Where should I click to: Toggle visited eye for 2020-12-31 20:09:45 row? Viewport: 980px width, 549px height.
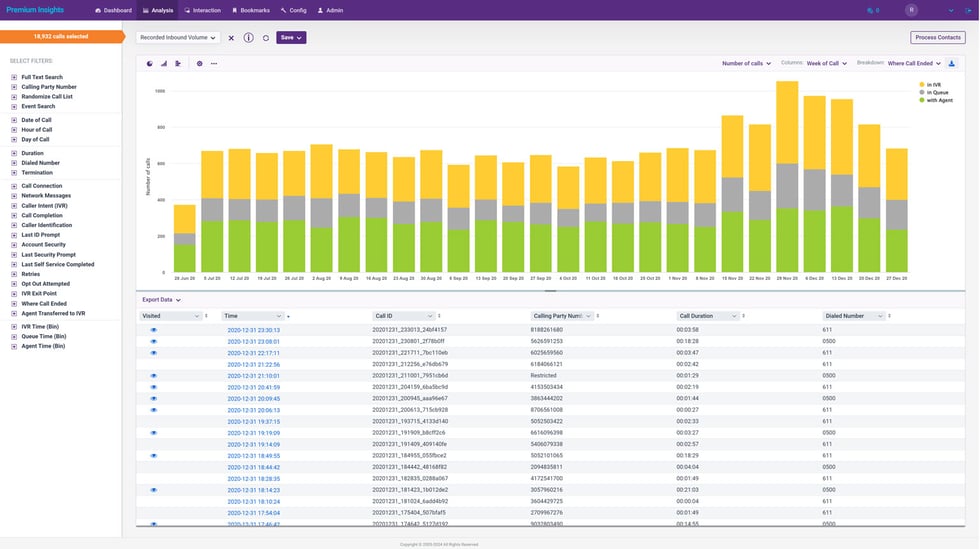tap(154, 398)
